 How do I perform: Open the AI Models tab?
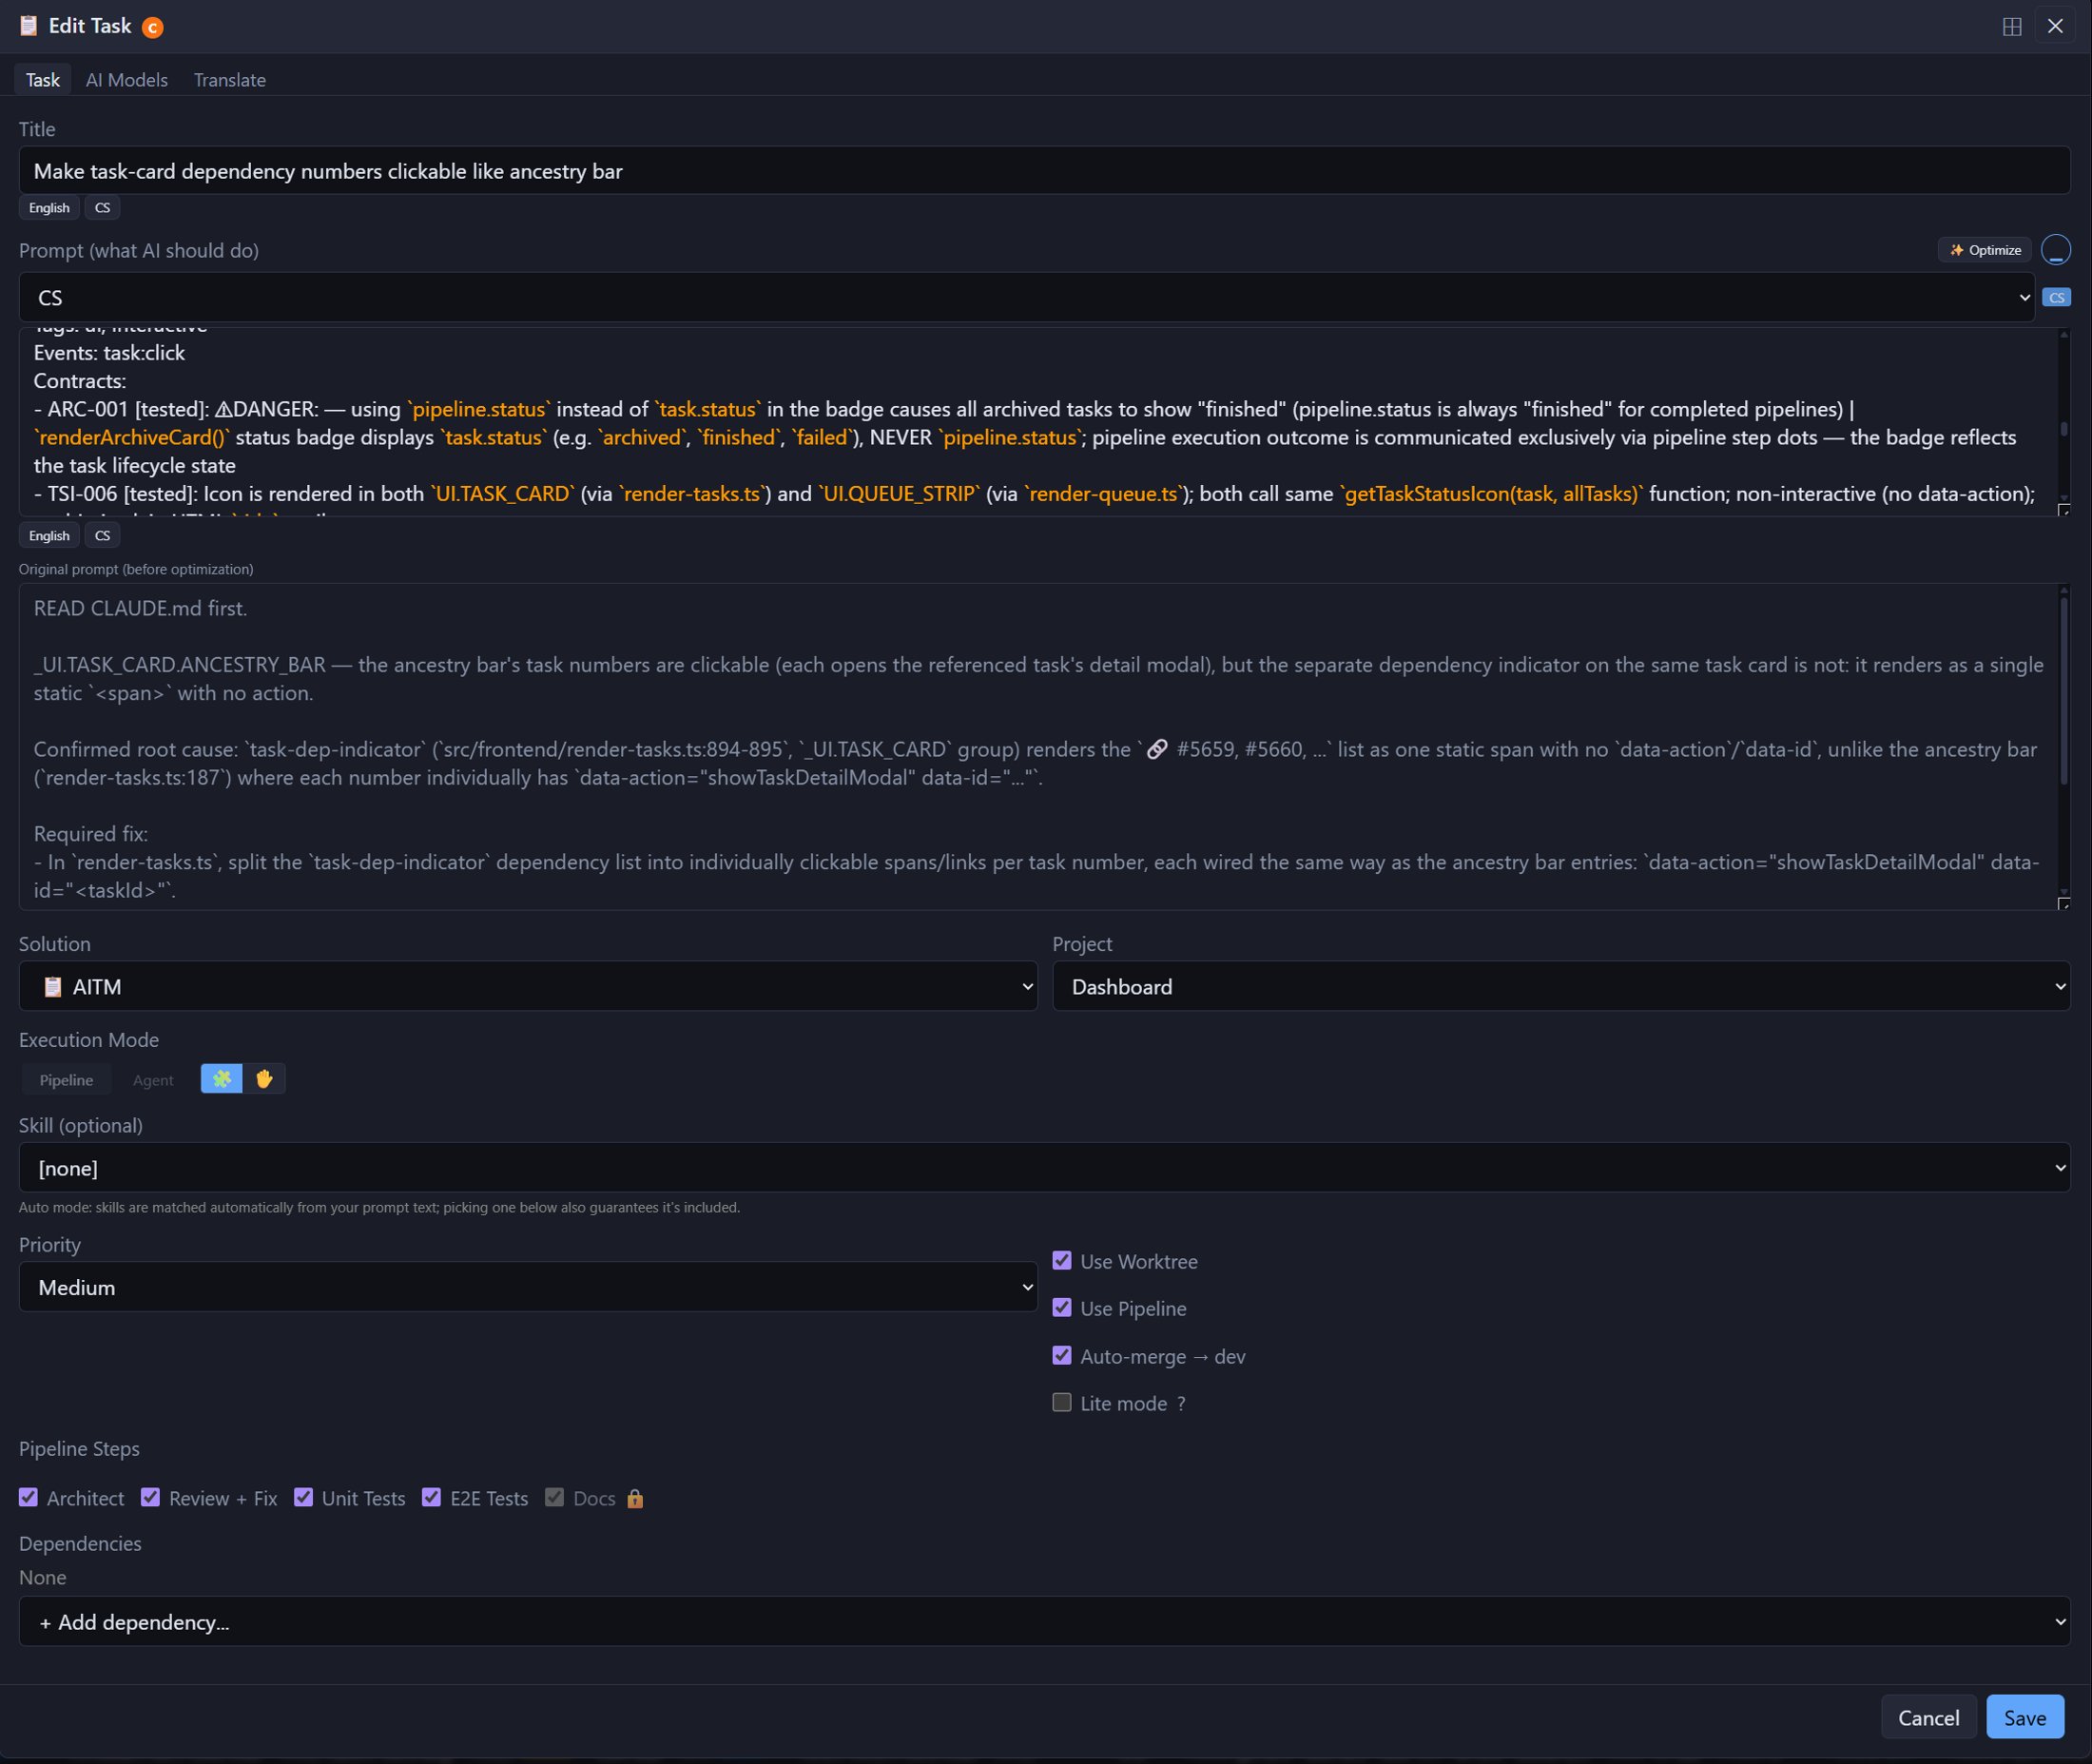point(127,80)
